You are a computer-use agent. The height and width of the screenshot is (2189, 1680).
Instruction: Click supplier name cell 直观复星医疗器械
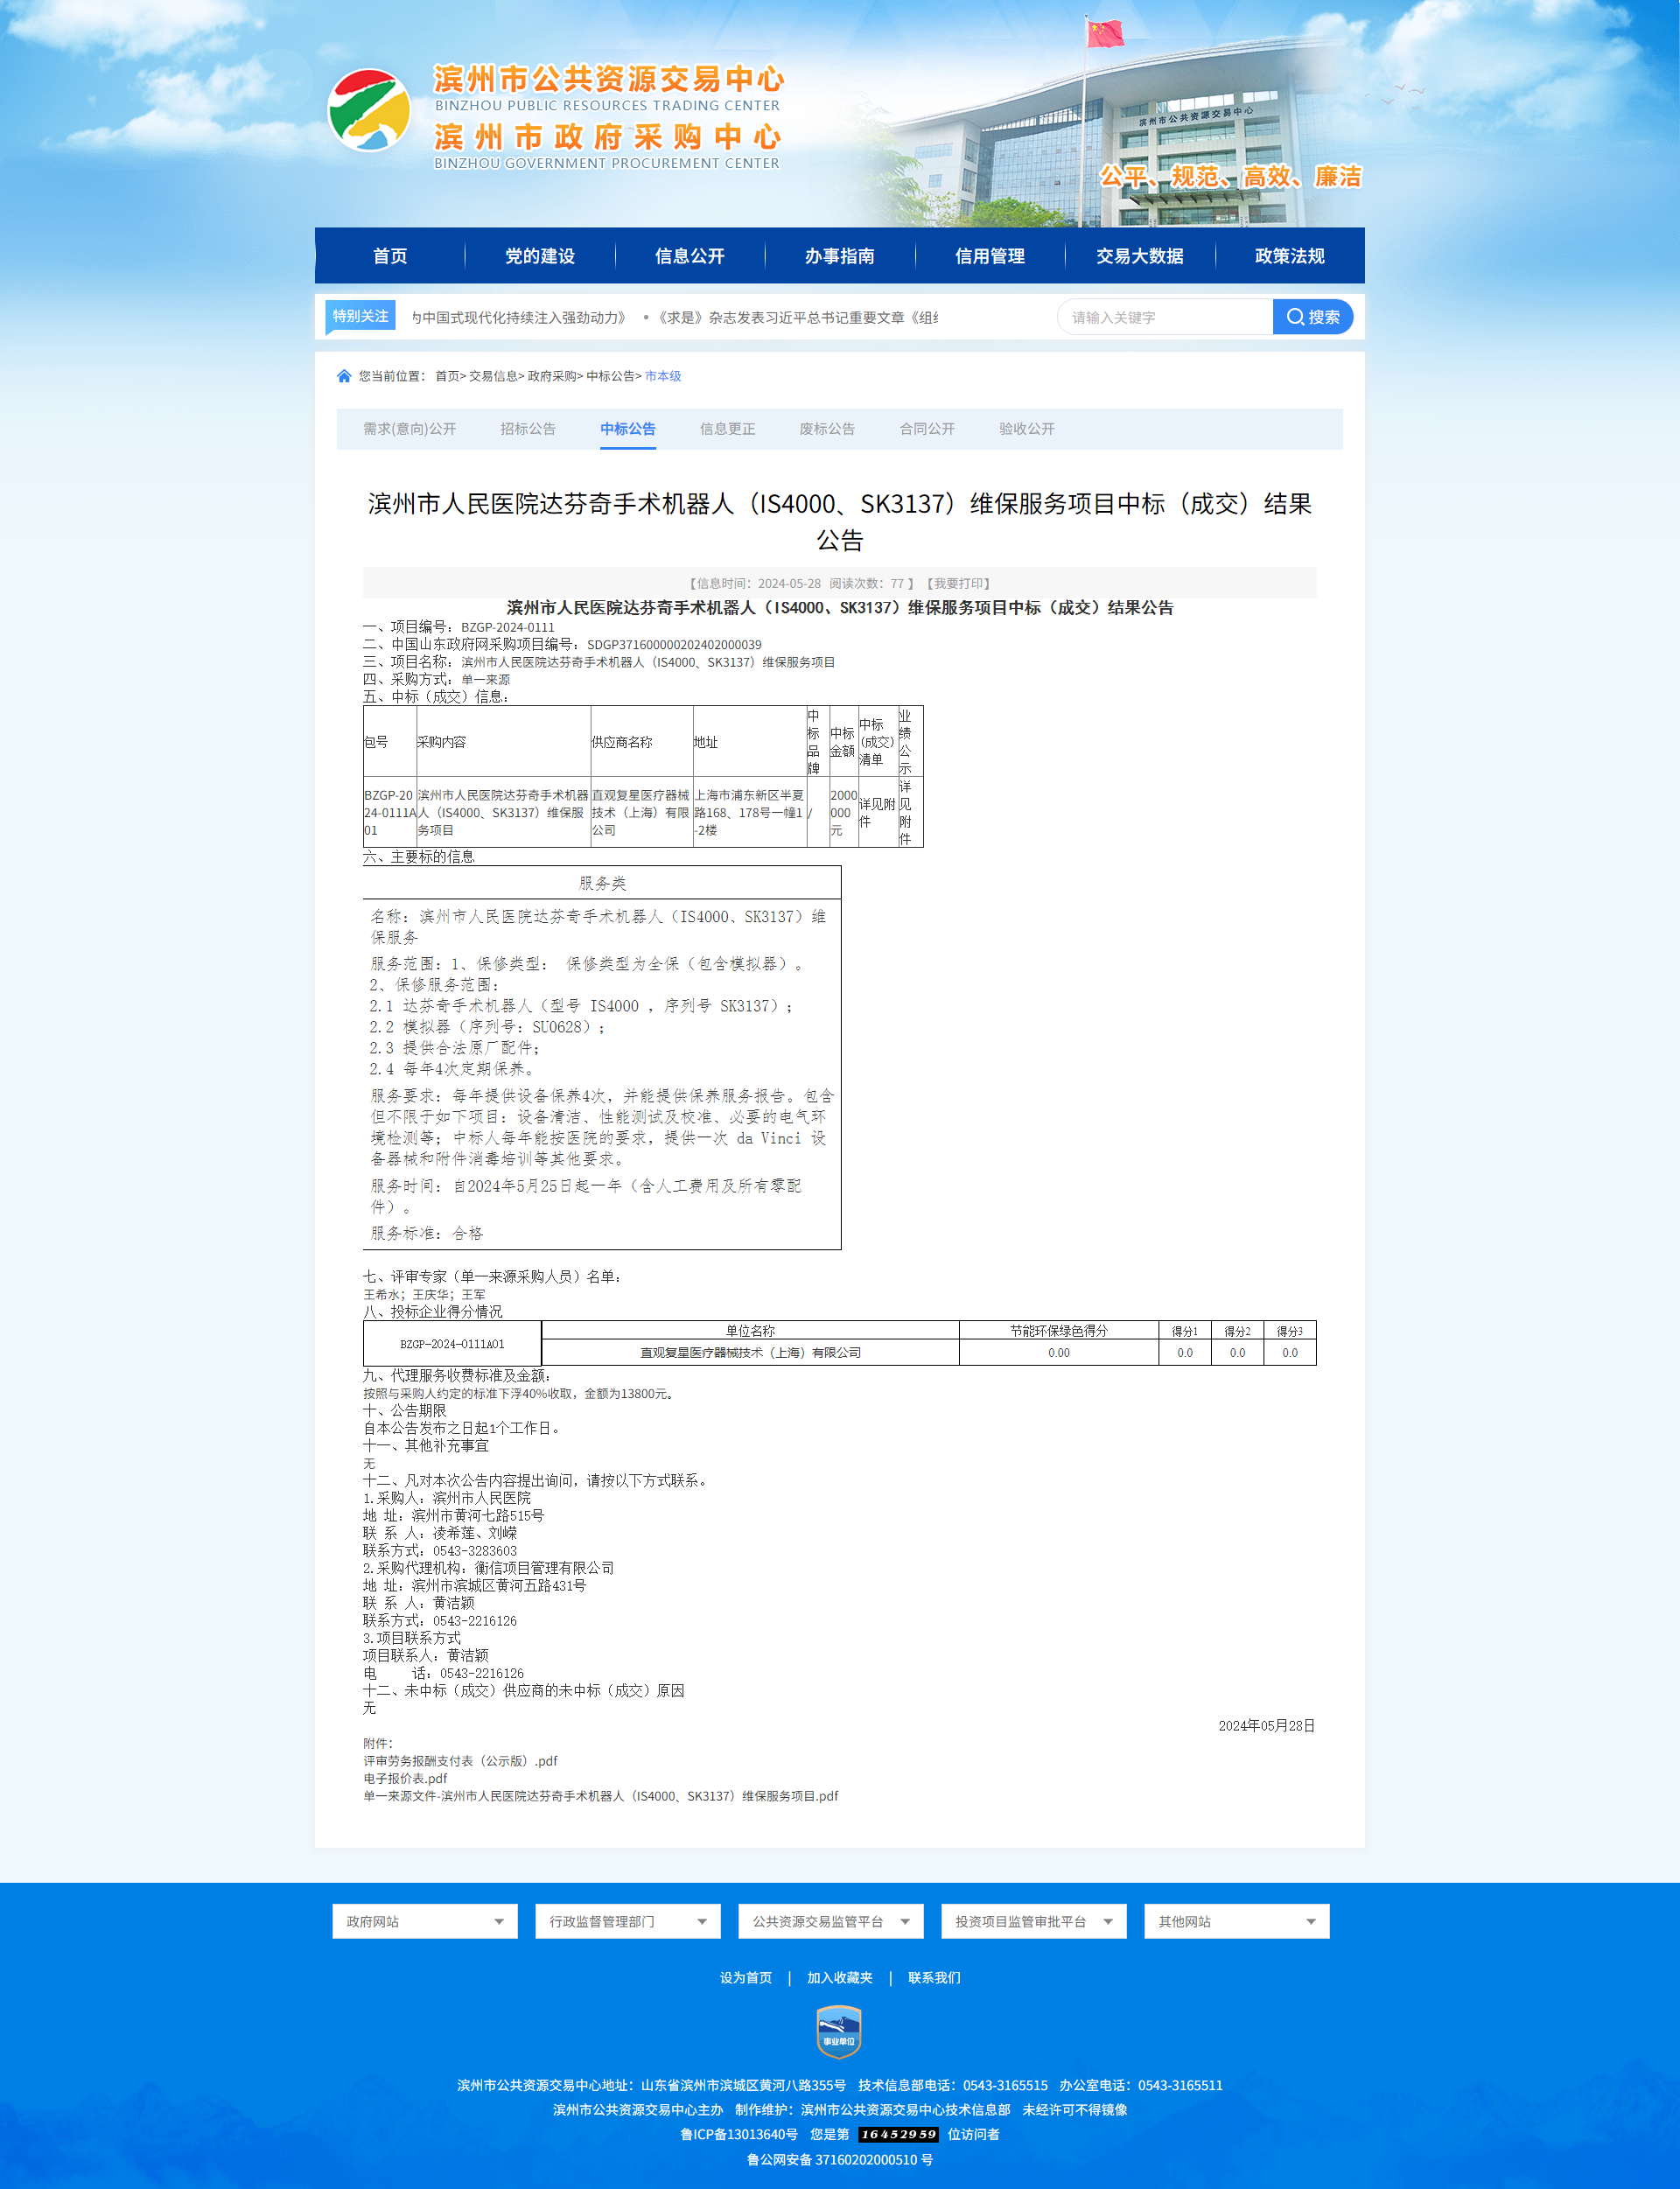point(641,812)
